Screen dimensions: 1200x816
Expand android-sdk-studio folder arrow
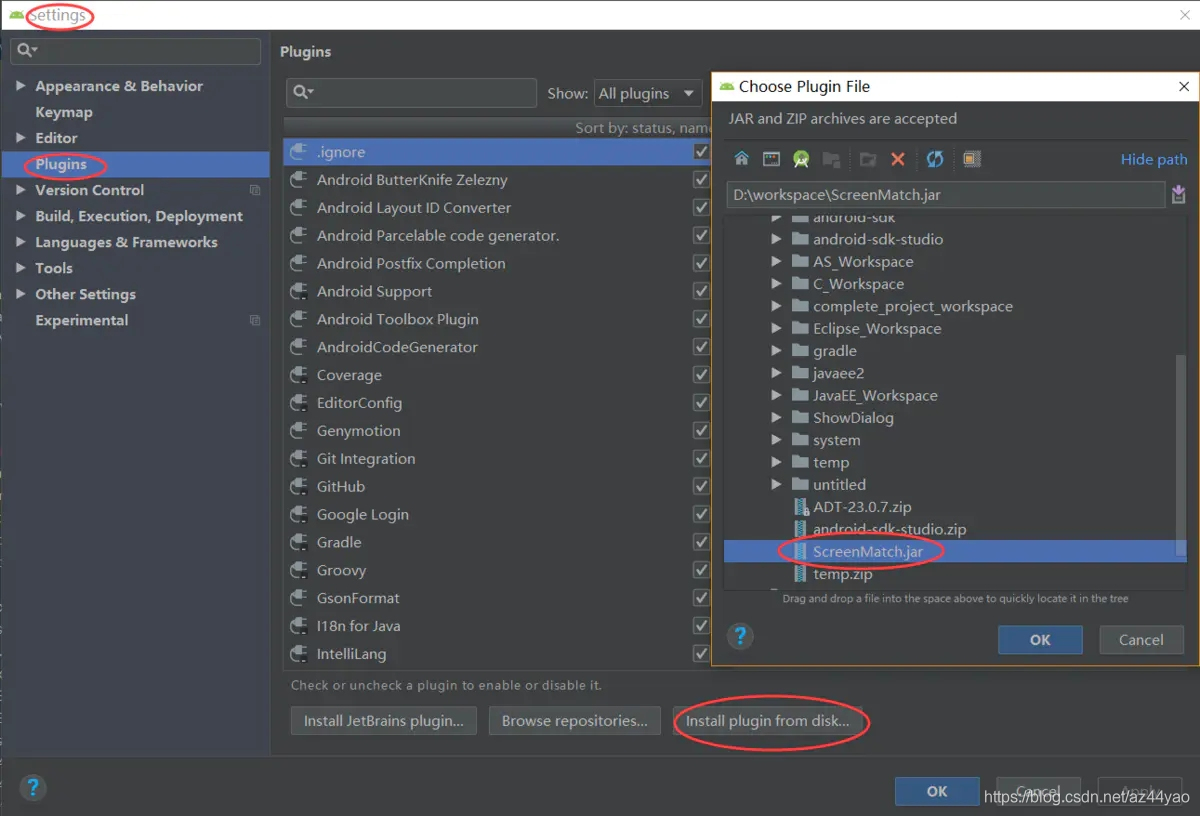coord(777,239)
